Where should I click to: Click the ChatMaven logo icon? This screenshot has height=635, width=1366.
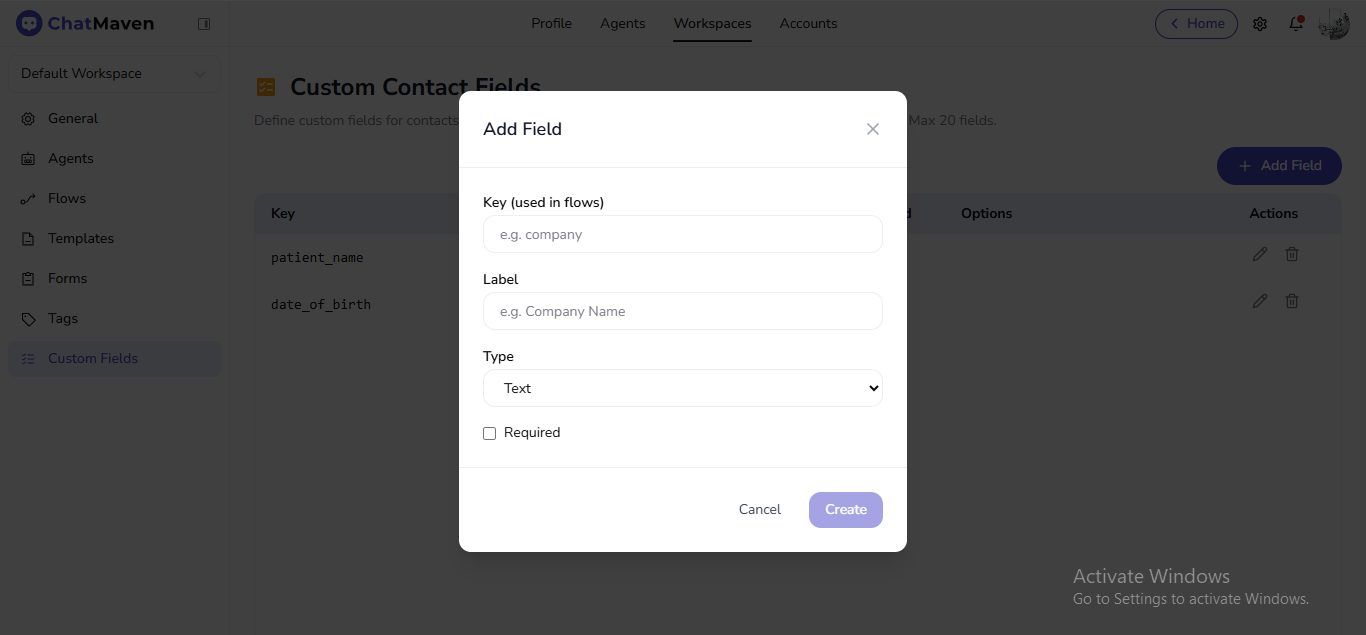click(28, 22)
